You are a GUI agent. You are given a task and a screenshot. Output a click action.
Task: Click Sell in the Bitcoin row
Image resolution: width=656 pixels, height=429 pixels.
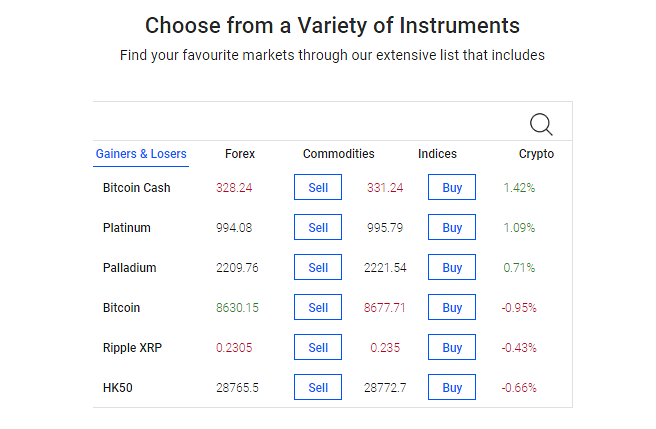pyautogui.click(x=318, y=307)
